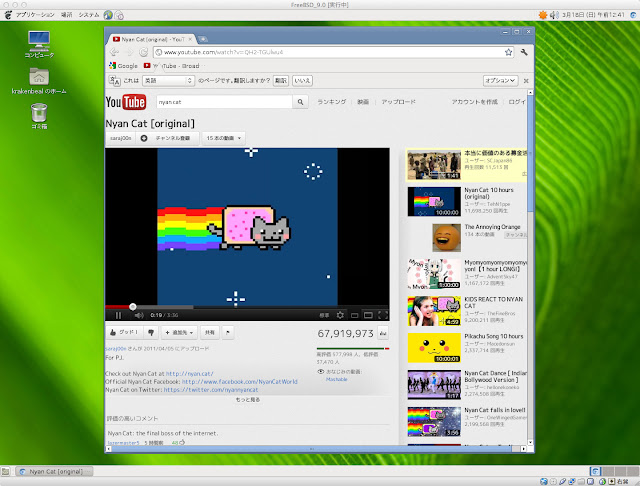Screen dimensions: 640x486
Task: Expand the 15 videos dropdown
Action: pyautogui.click(x=224, y=138)
